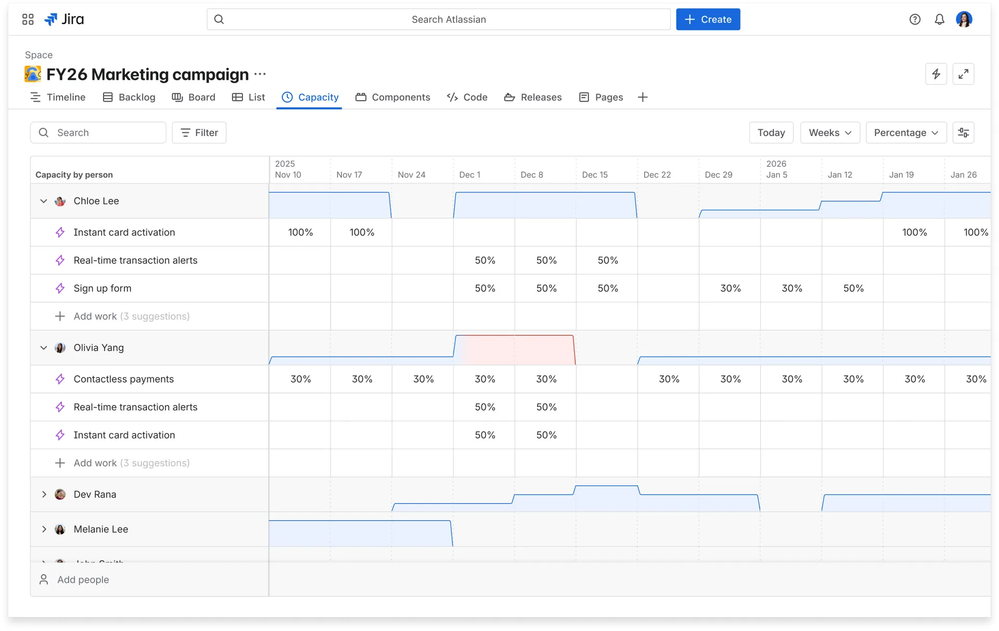Screen dimensions: 999x631
Task: Enter full screen with the expand icon
Action: point(963,74)
